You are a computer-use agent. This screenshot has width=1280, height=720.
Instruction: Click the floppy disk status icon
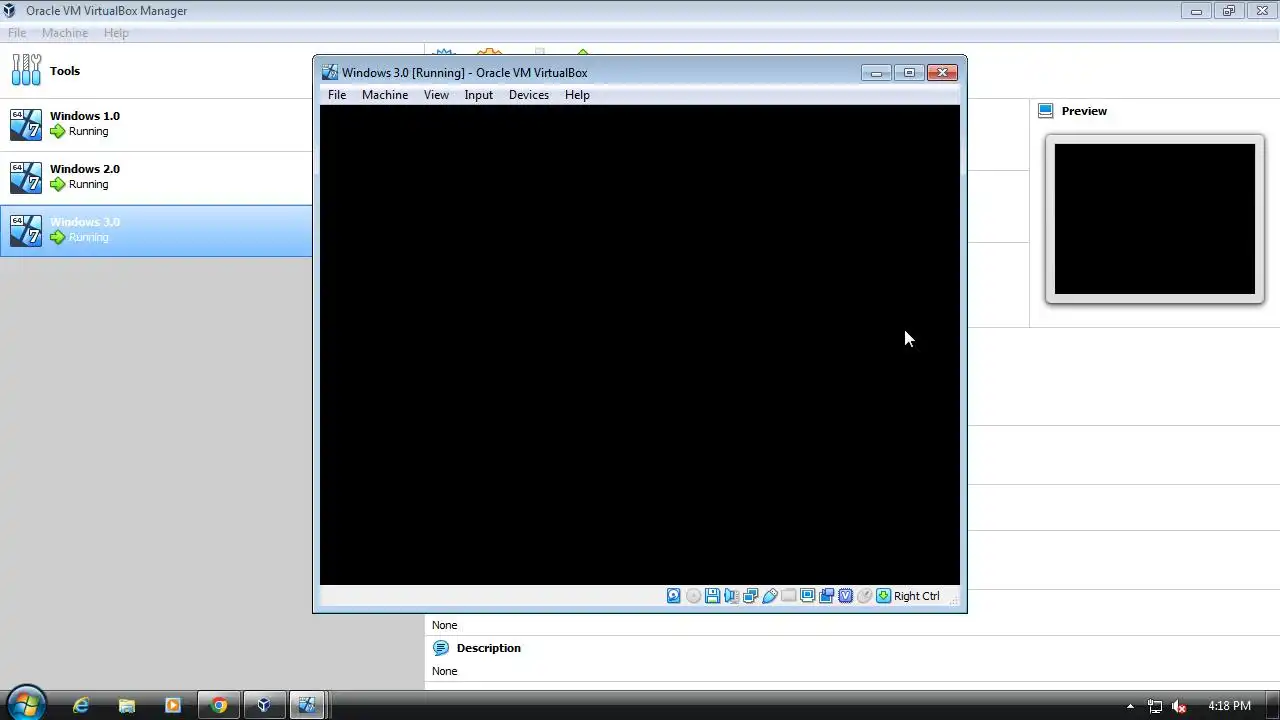[x=712, y=596]
